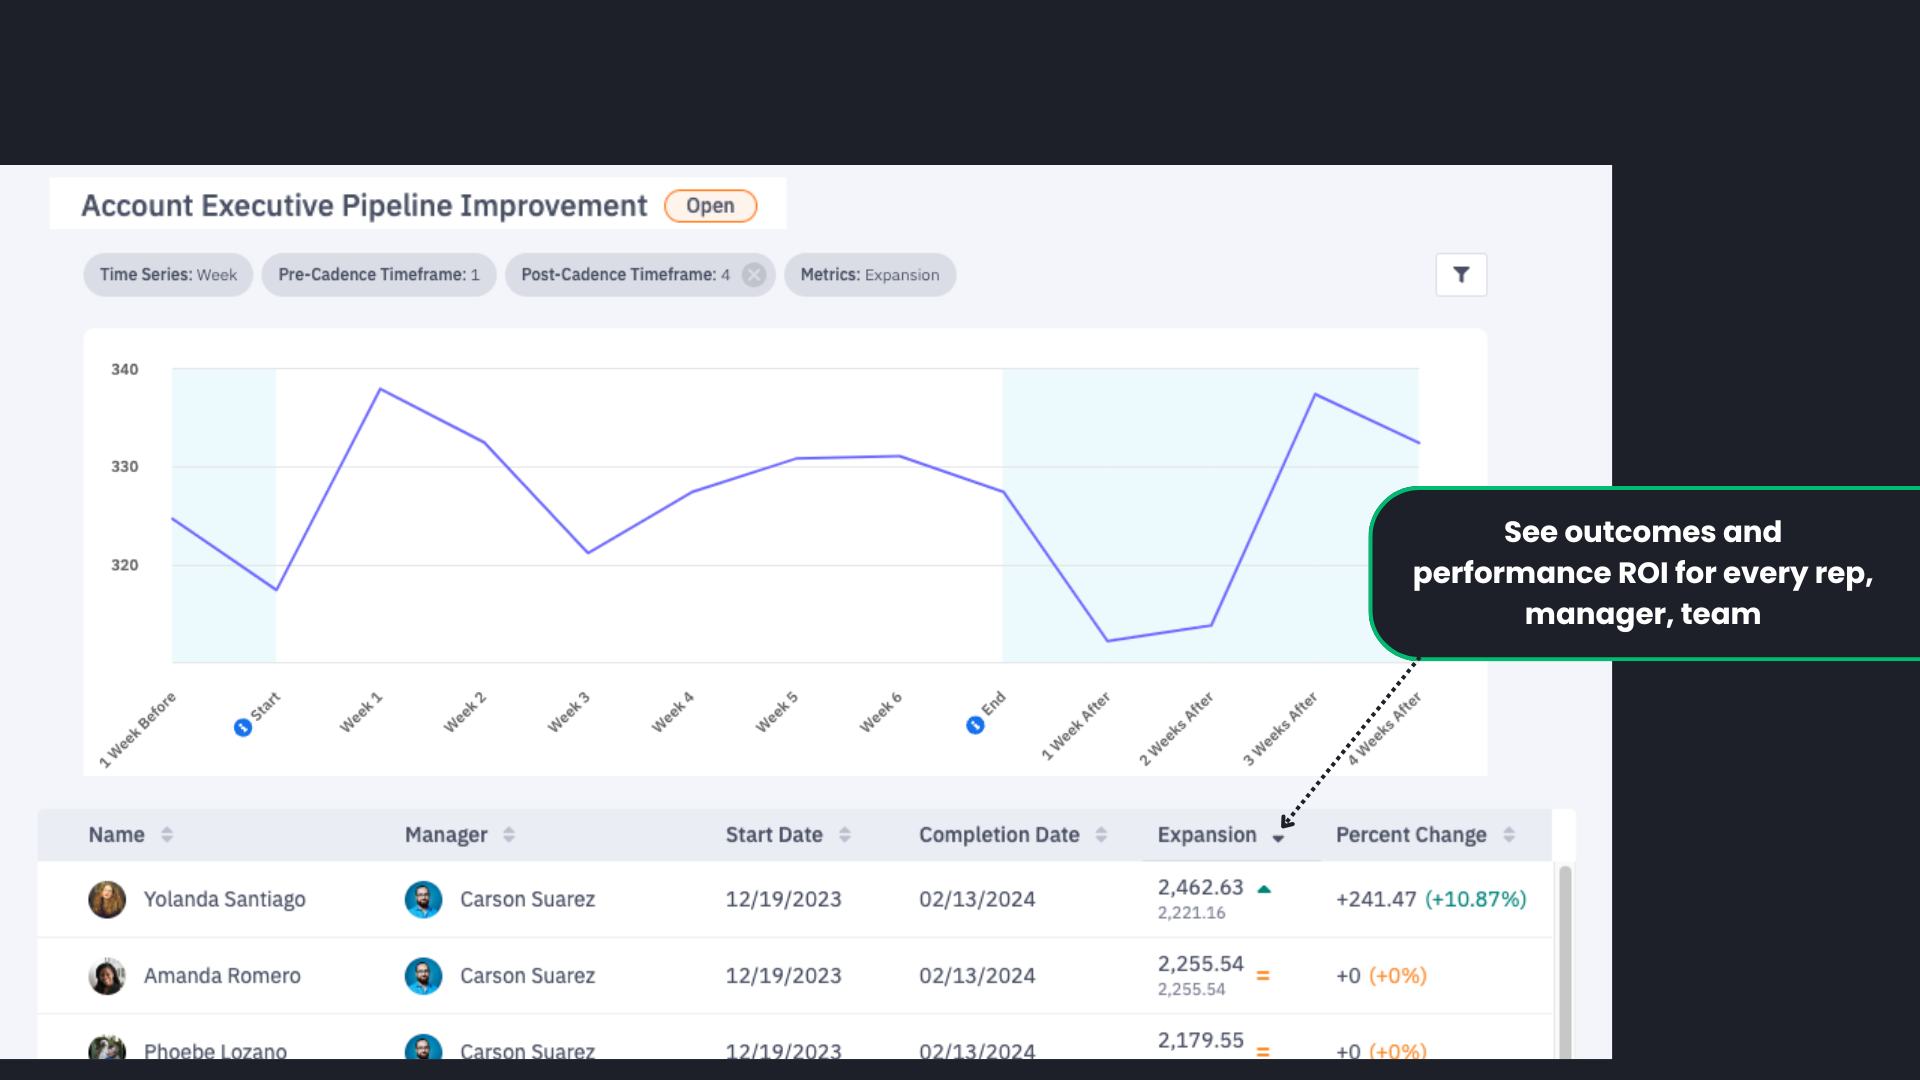Open Yolanda Santiago's name link
Viewport: 1920px width, 1080px height.
[x=225, y=899]
